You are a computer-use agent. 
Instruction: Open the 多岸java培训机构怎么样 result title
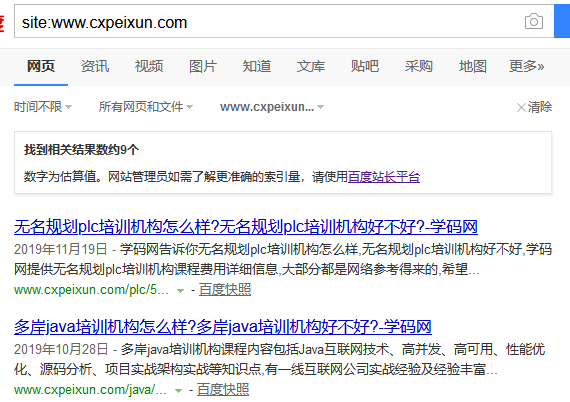pos(223,327)
